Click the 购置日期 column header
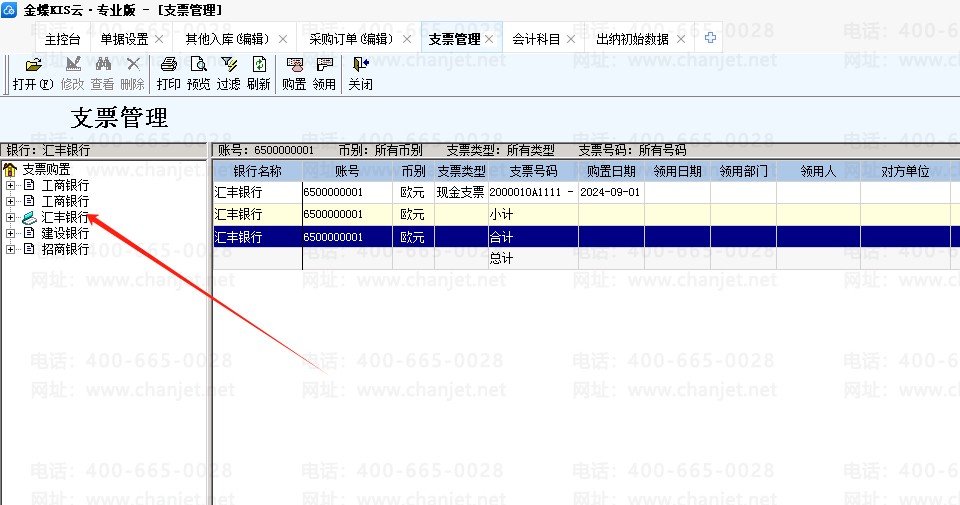 coord(610,171)
